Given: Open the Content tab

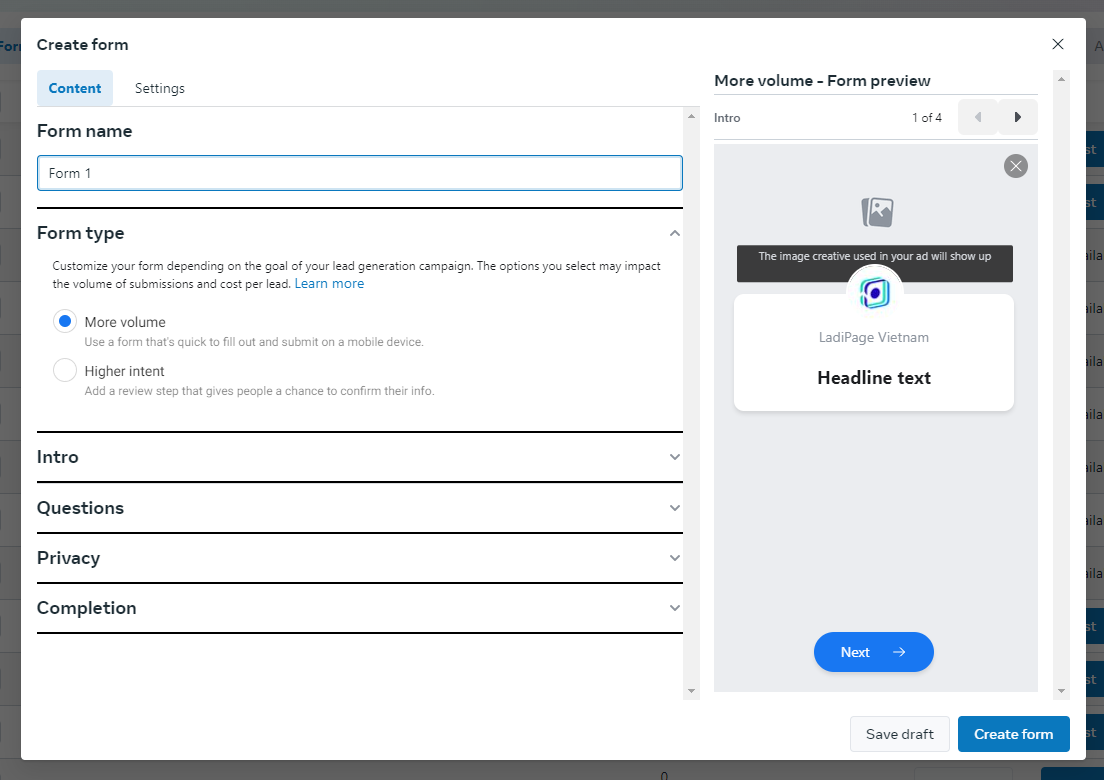Looking at the screenshot, I should coord(75,88).
